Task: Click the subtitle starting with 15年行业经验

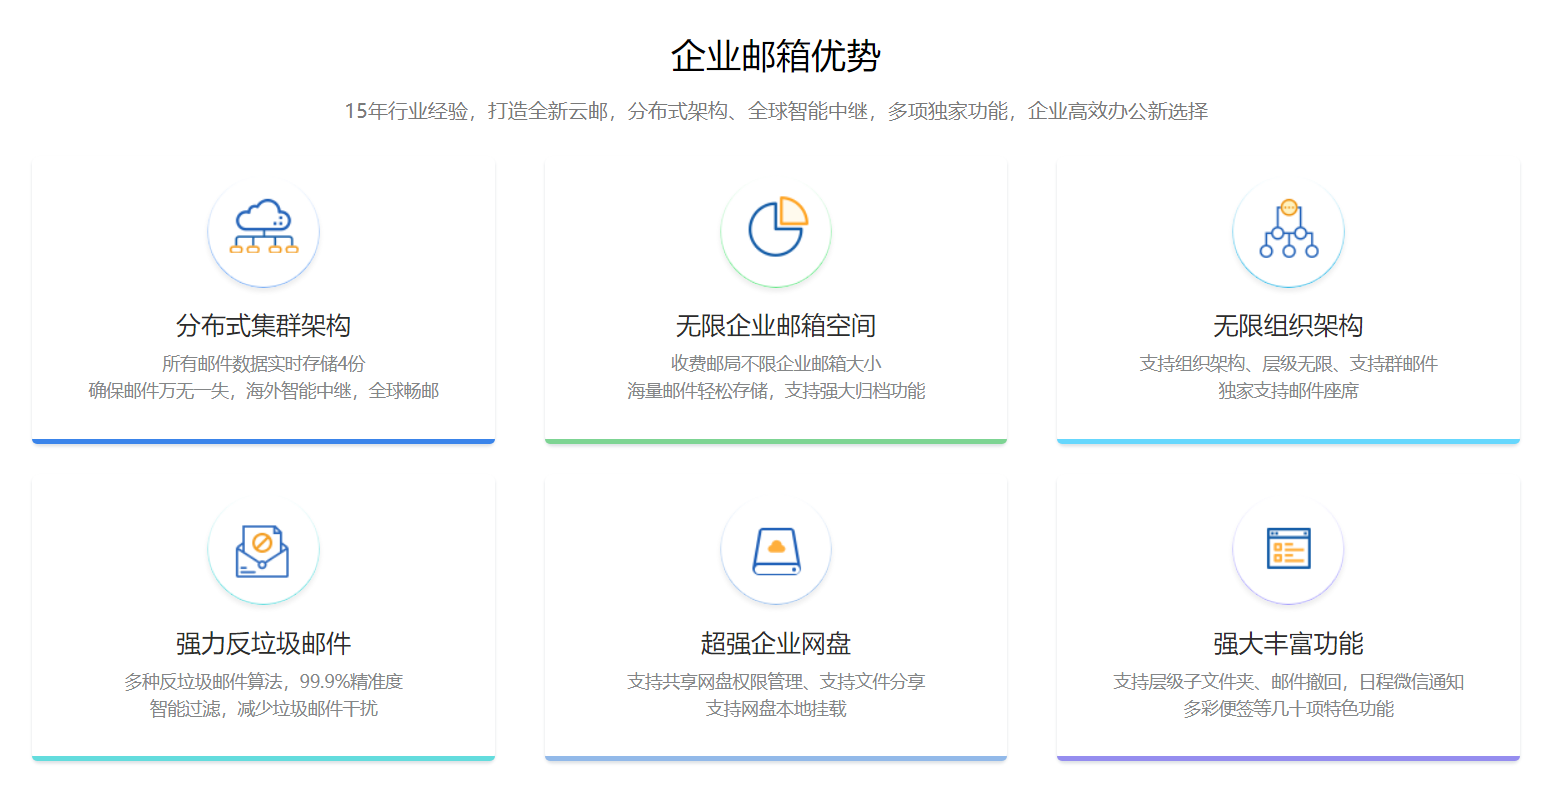Action: (776, 111)
